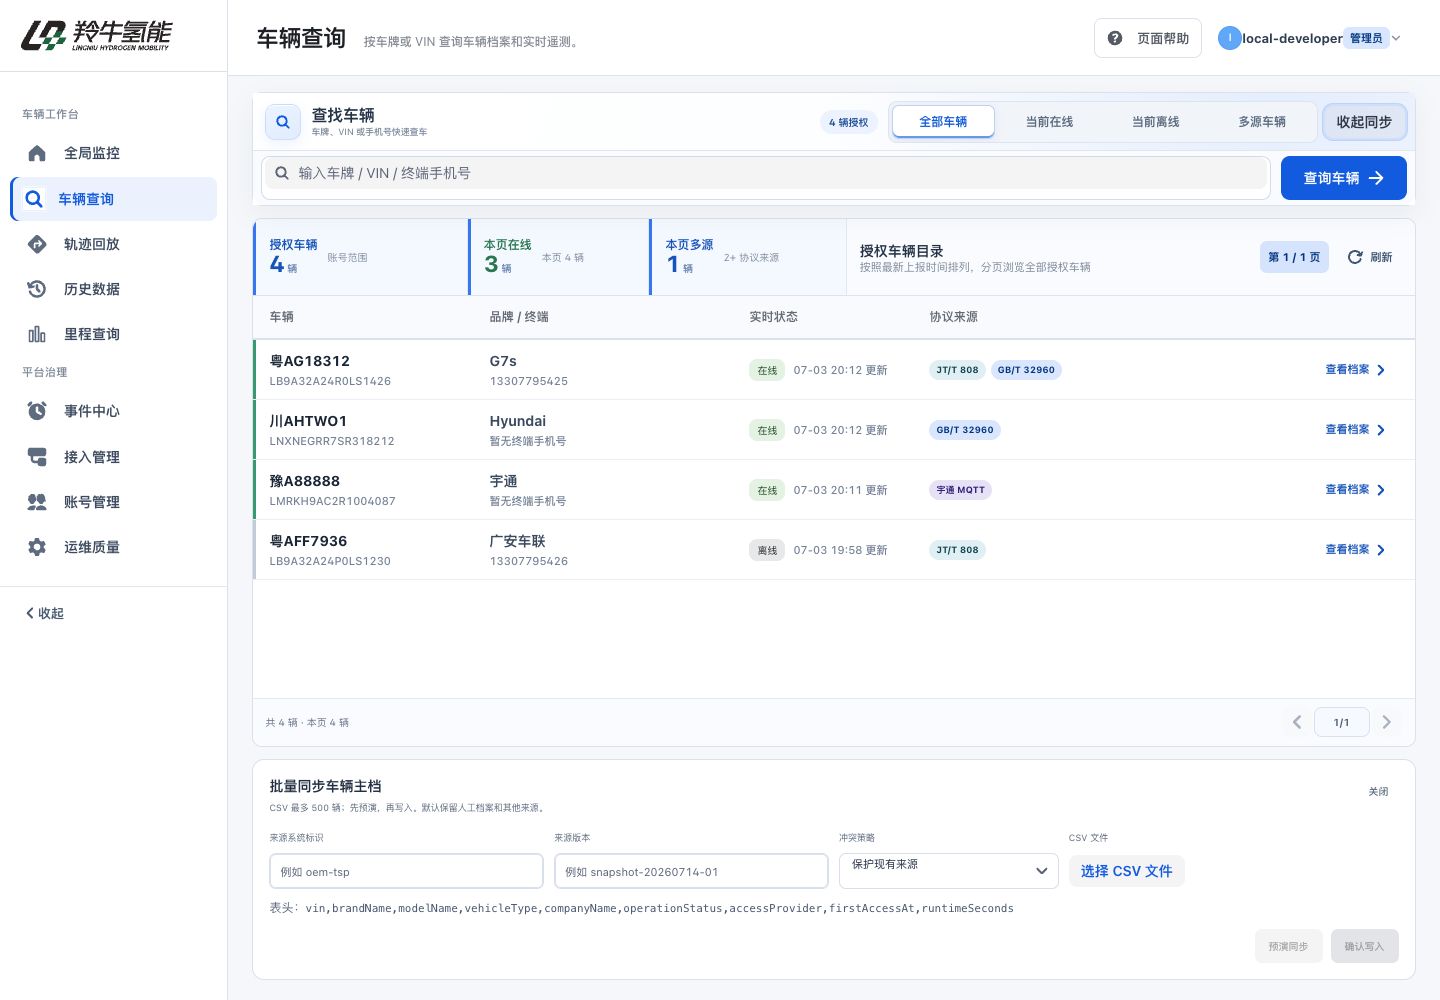Click the JT/T 808 tag in 粤AG18312 row
Image resolution: width=1440 pixels, height=1000 pixels.
point(957,370)
